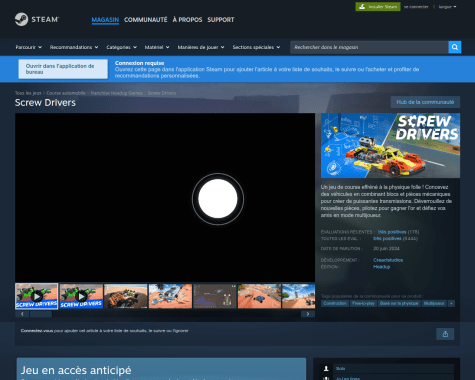
Task: Expand the Matériel menu
Action: click(157, 47)
